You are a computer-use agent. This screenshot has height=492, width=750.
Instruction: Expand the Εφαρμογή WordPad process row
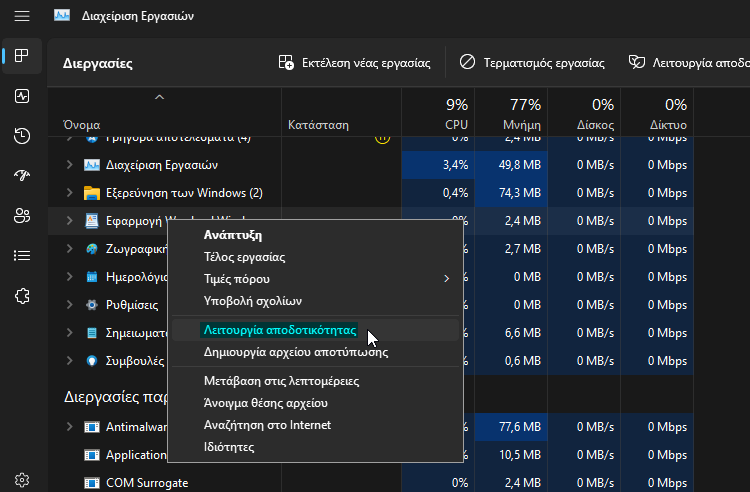(69, 221)
